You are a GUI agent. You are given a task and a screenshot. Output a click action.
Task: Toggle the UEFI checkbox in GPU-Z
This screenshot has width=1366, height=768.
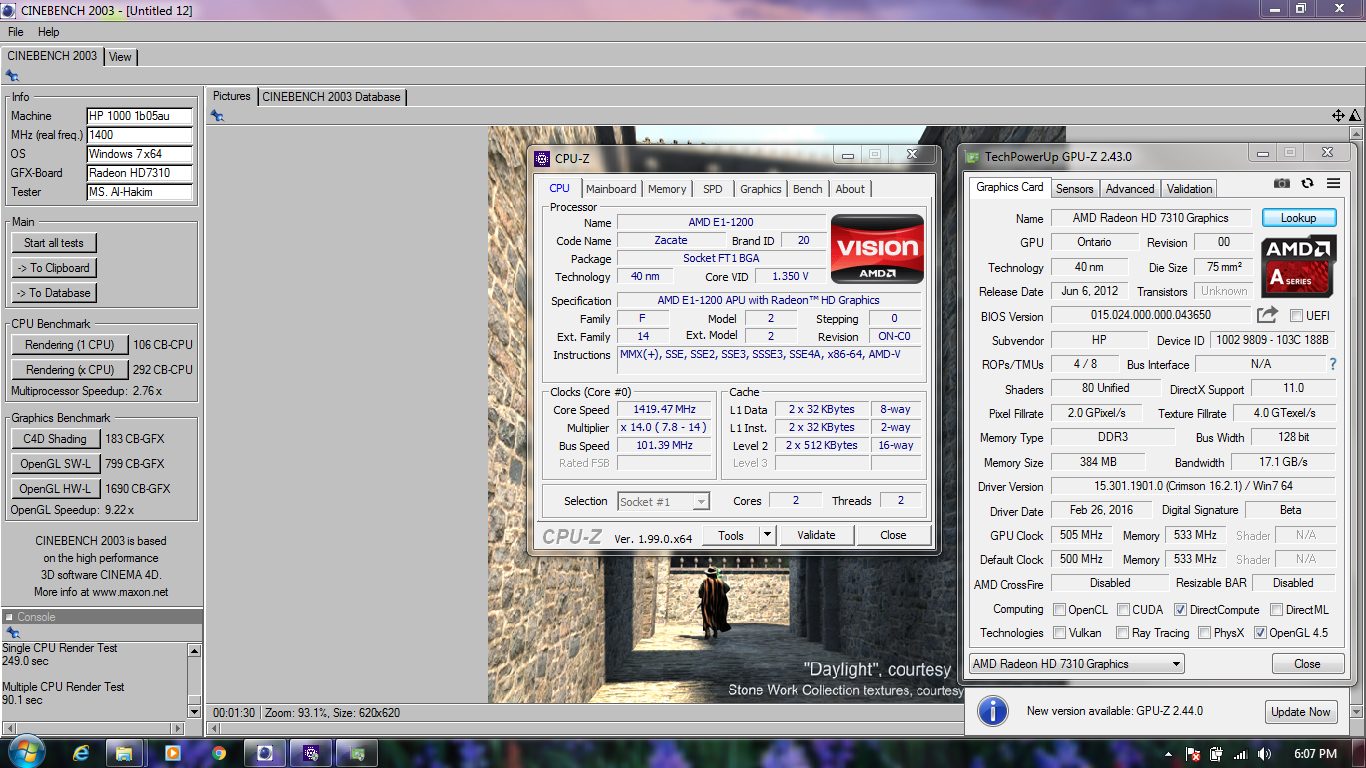click(x=1296, y=316)
